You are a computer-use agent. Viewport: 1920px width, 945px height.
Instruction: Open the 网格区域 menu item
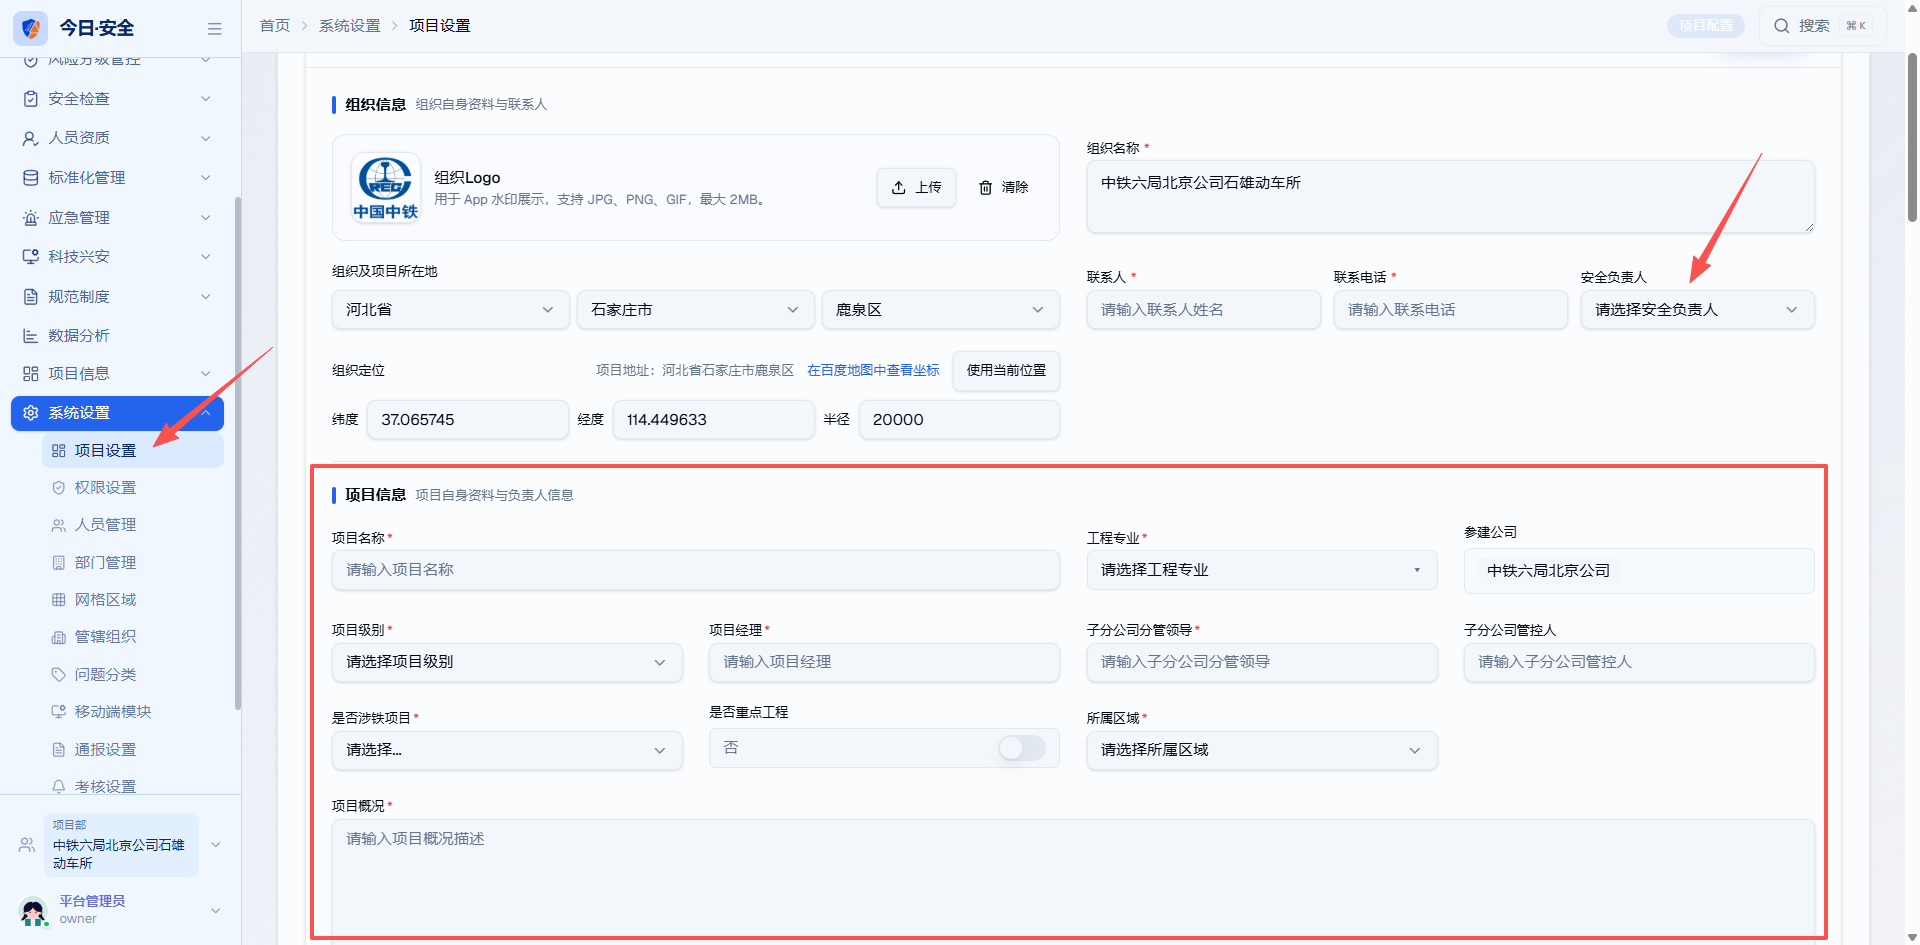click(x=133, y=600)
